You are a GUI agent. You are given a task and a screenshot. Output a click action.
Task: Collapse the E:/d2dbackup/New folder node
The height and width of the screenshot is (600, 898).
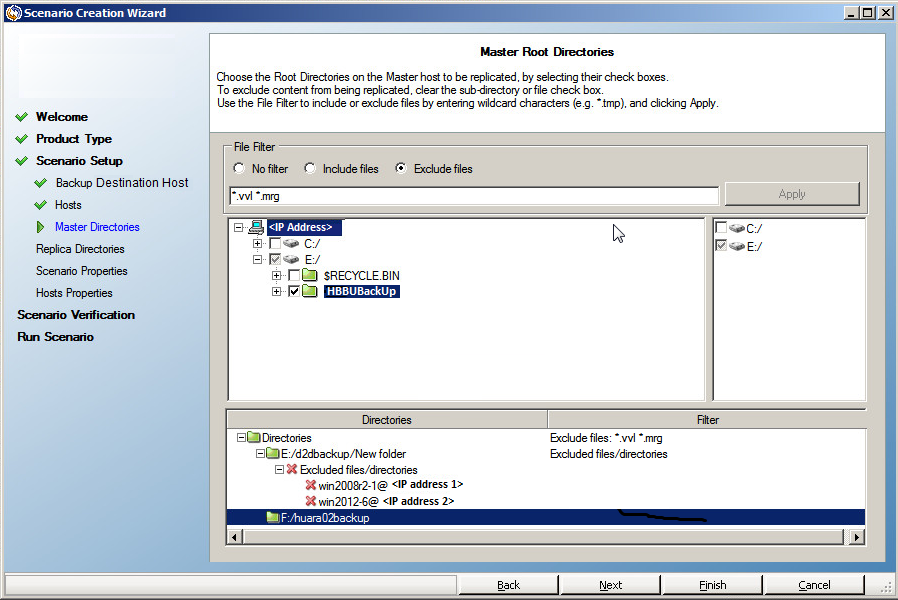(260, 453)
